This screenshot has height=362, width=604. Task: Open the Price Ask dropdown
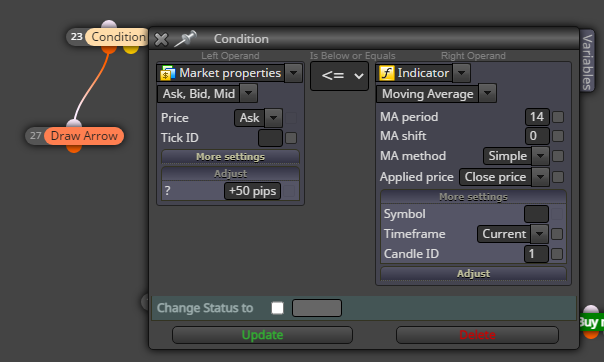click(x=273, y=118)
